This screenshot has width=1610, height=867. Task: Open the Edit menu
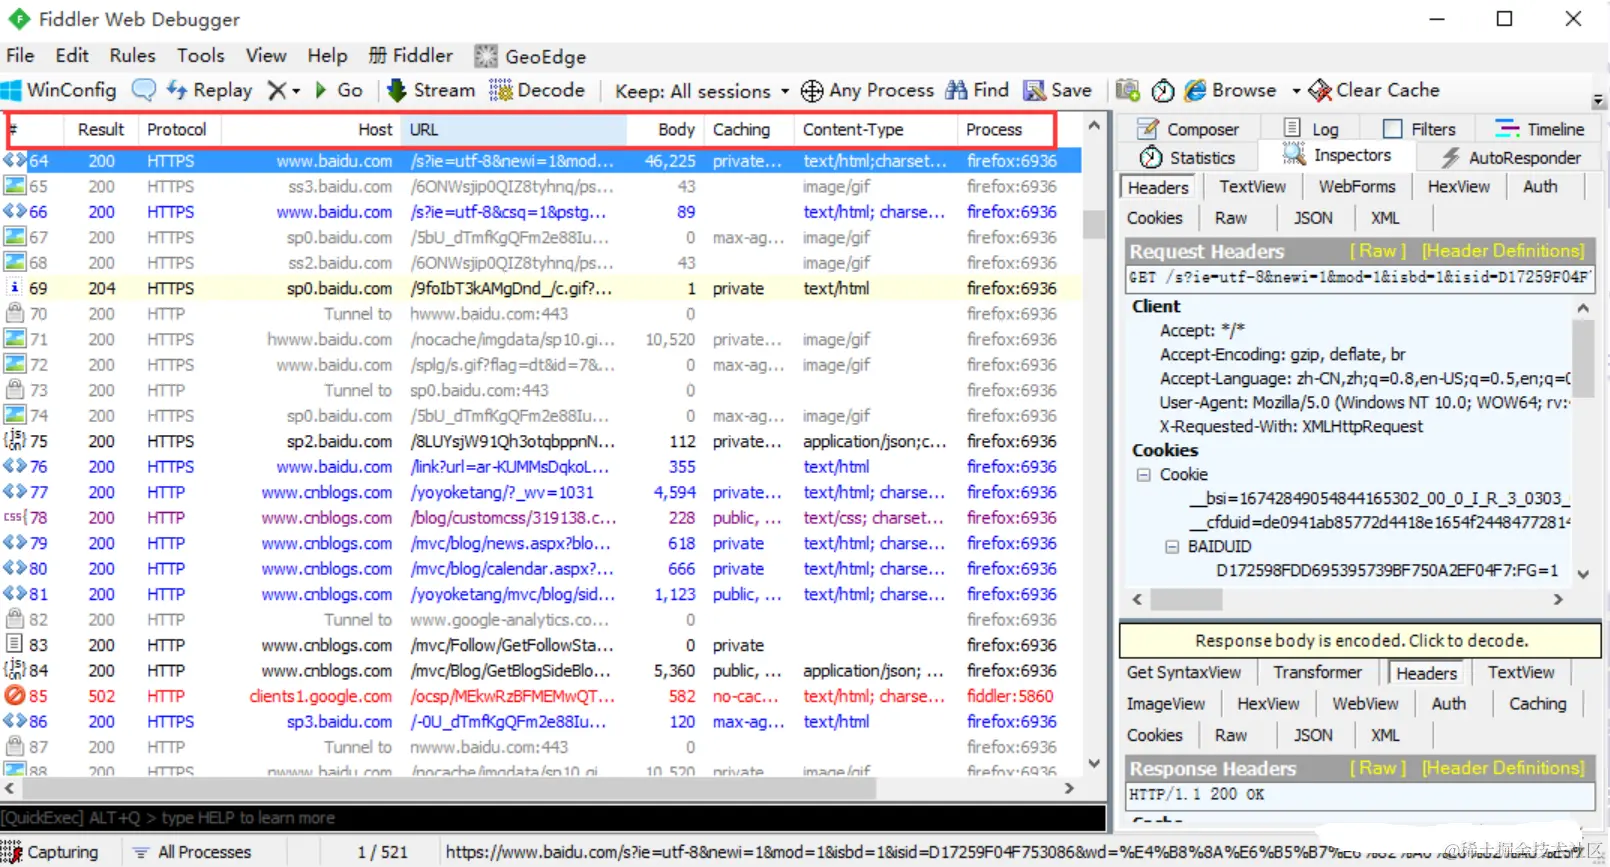pos(72,56)
